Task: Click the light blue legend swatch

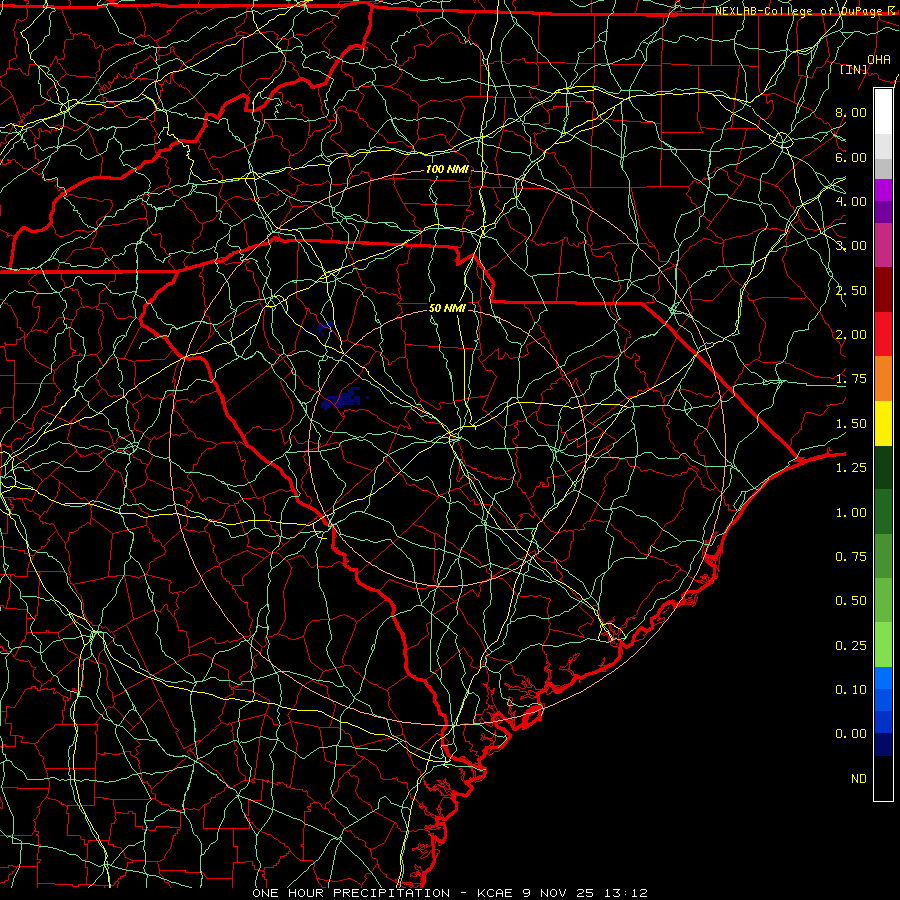Action: click(883, 678)
